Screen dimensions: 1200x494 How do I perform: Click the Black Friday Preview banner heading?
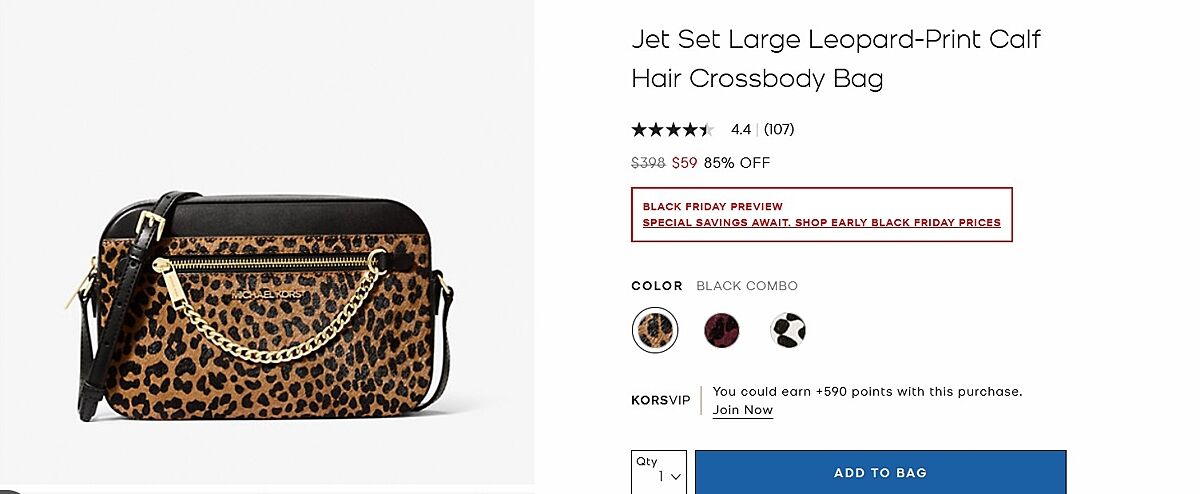[713, 207]
